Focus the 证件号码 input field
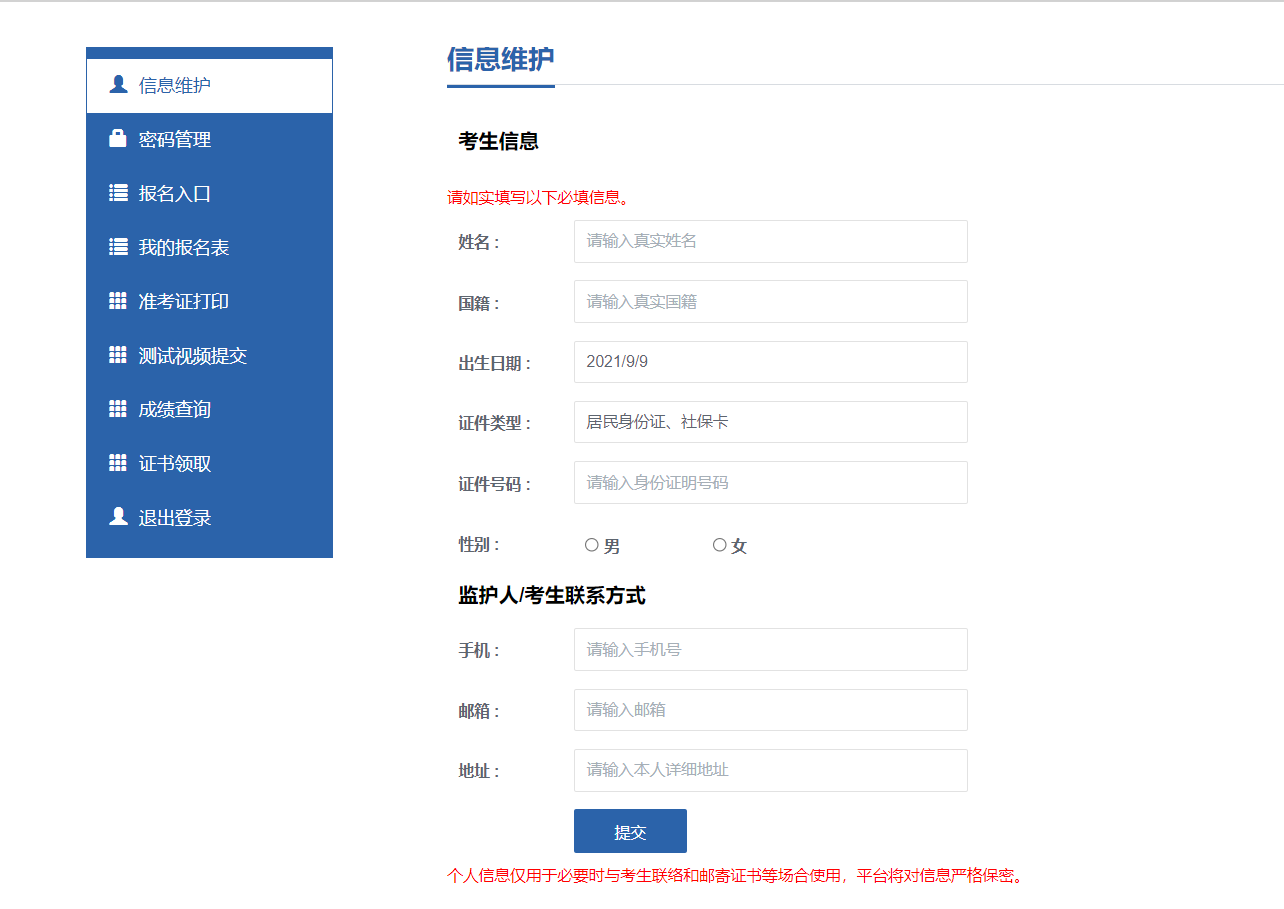1284x909 pixels. (771, 482)
